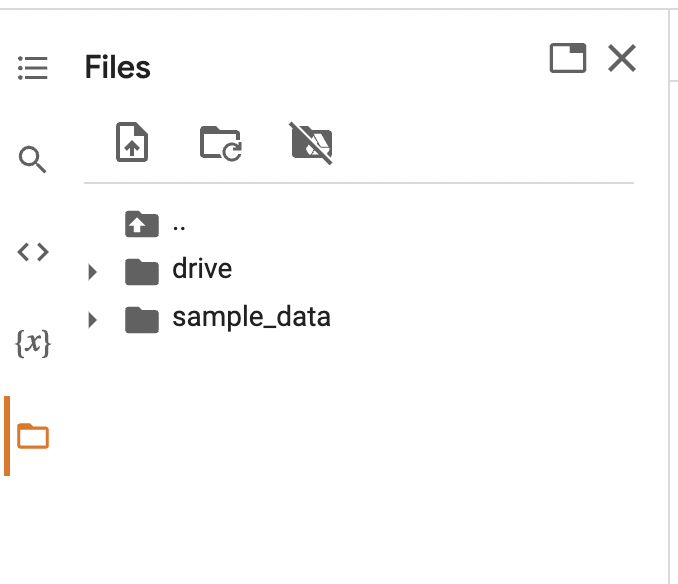
Task: Click the Files panel heading
Action: click(x=118, y=68)
